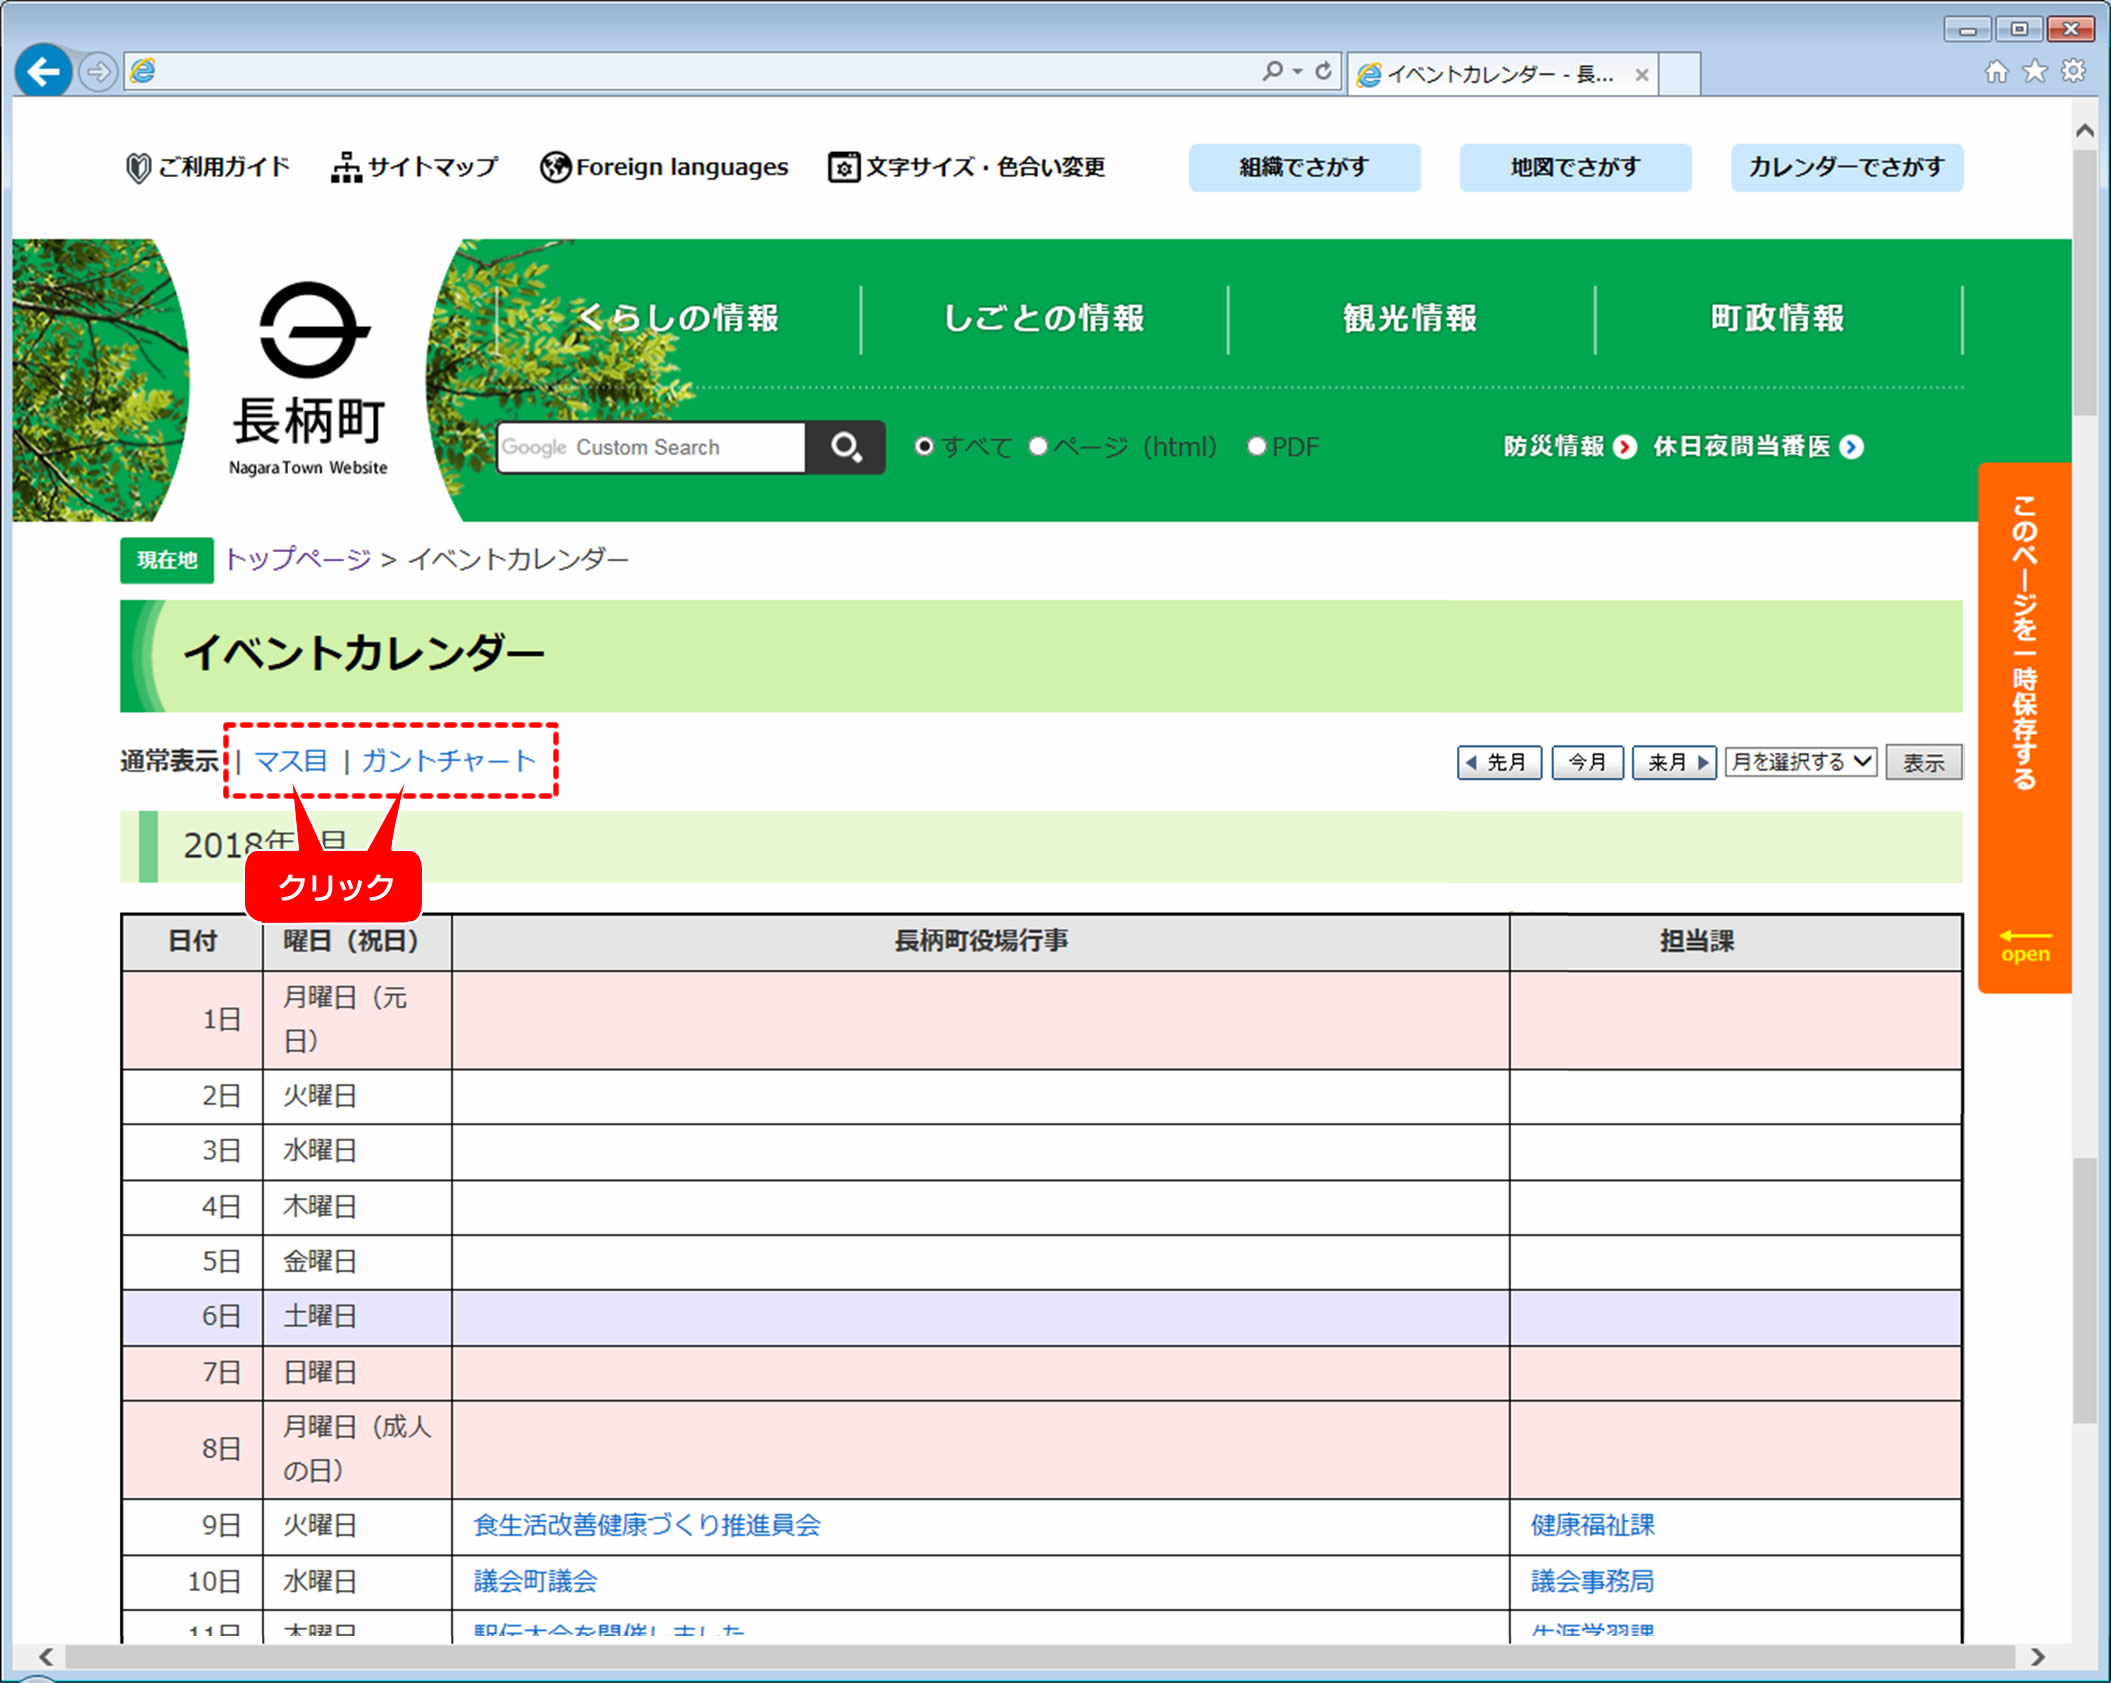The image size is (2111, 1683).
Task: Click the ガントチャート view link
Action: tap(448, 761)
